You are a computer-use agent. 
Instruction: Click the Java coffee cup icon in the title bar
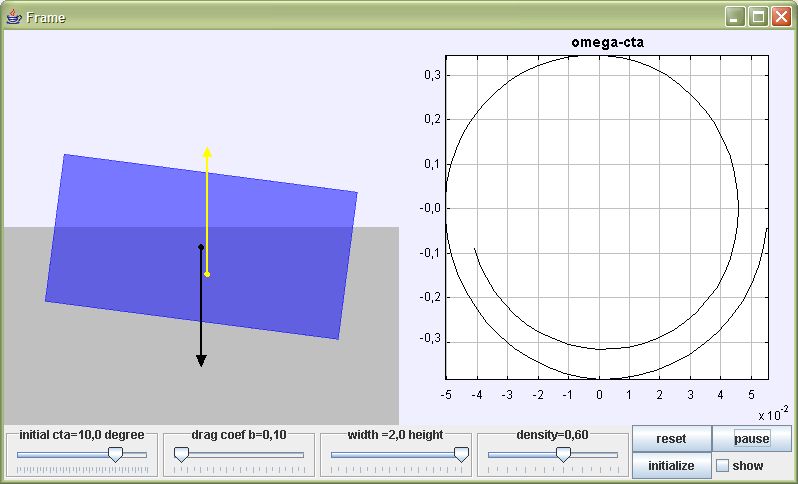pos(14,17)
